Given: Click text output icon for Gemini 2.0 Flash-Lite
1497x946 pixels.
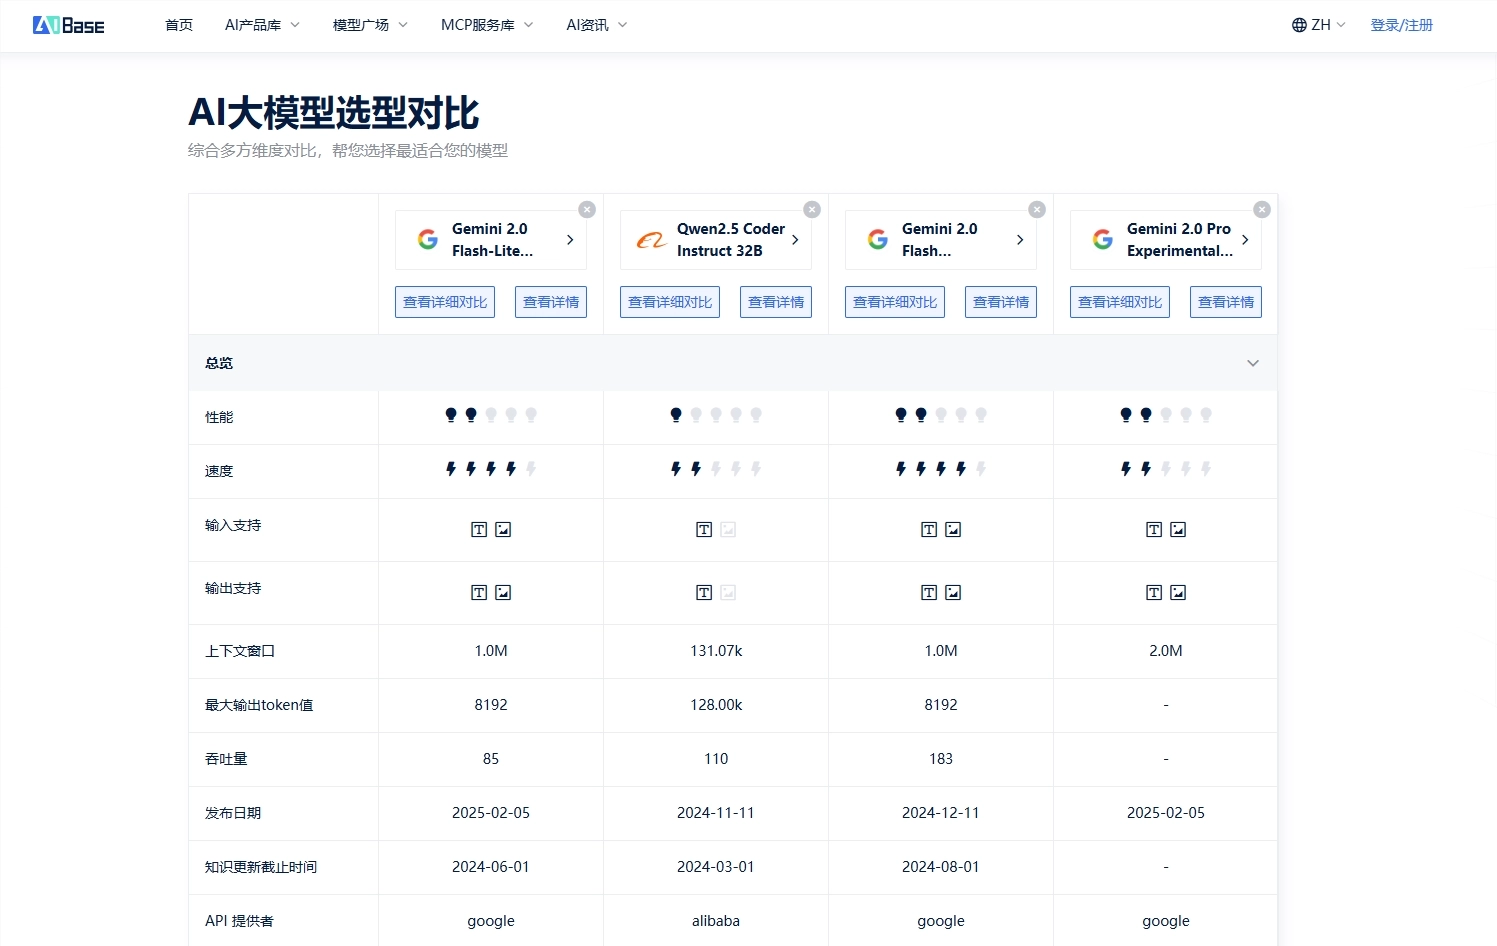Looking at the screenshot, I should [x=479, y=593].
